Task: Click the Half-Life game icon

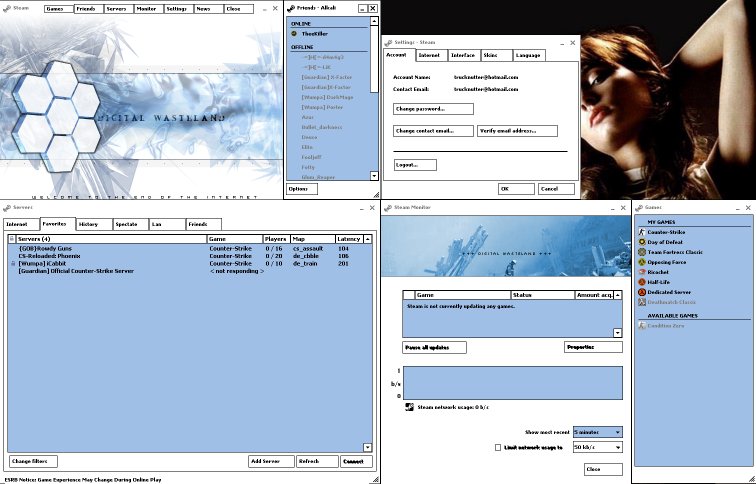Action: tap(642, 282)
